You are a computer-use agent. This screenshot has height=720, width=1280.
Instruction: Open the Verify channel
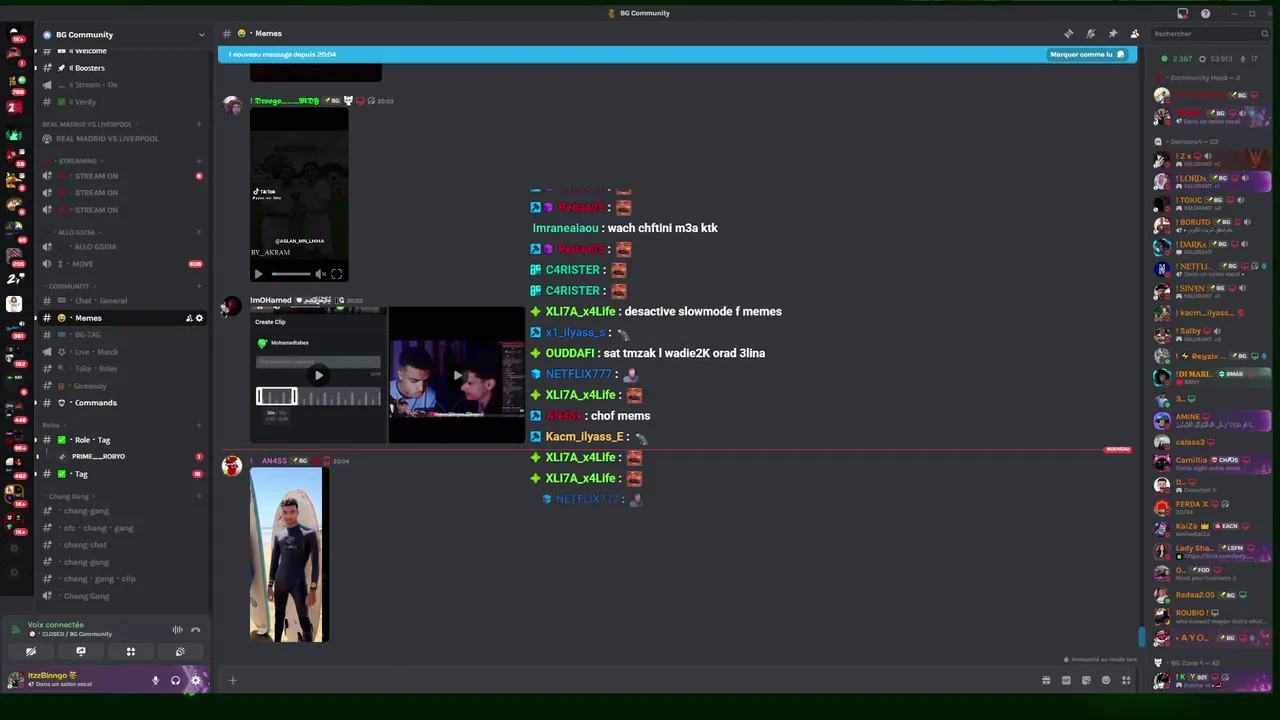[122, 102]
